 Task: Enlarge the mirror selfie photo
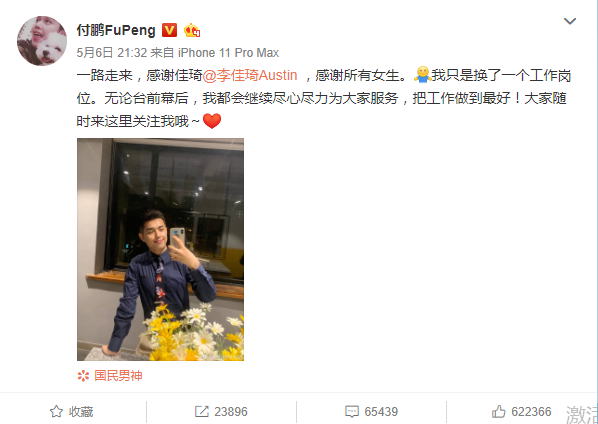[x=161, y=249]
